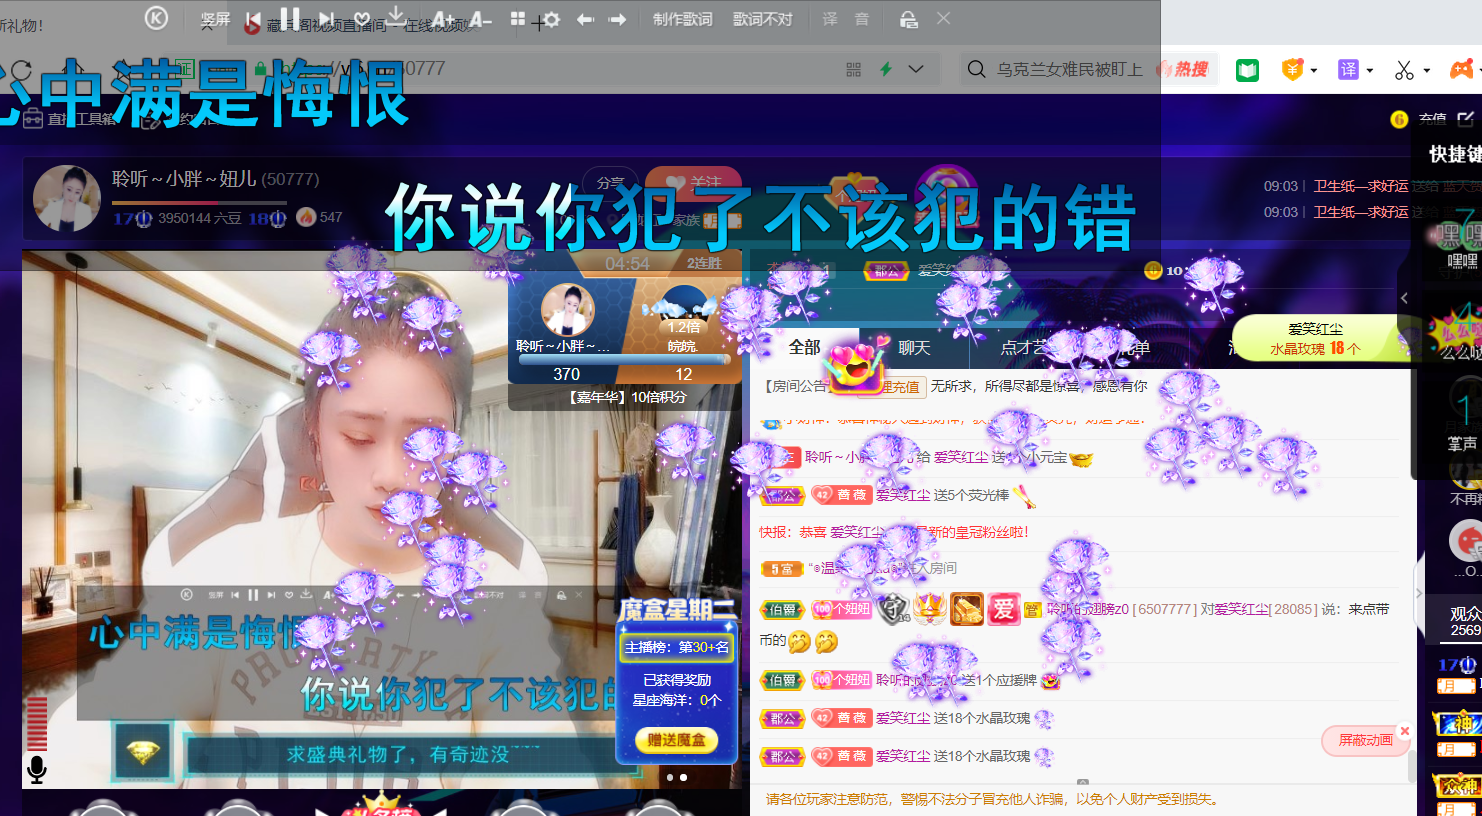Image resolution: width=1482 pixels, height=816 pixels.
Task: Shift lyrics forward with right arrow
Action: point(618,19)
